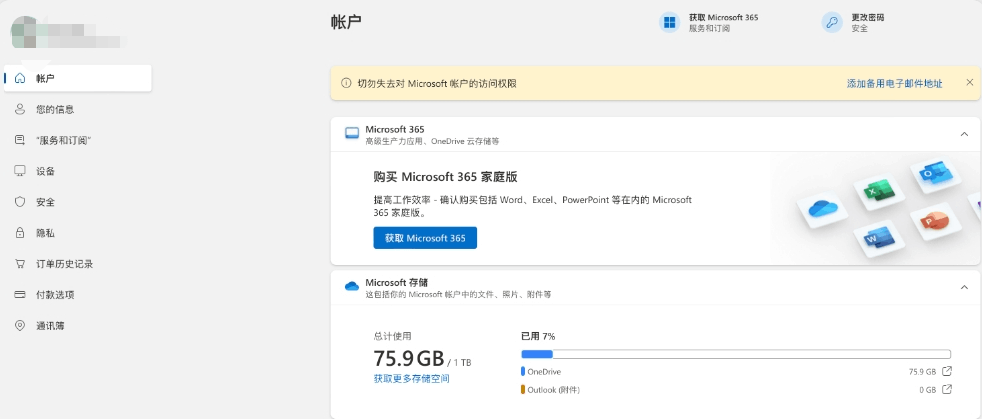The image size is (982, 419).
Task: Click the cart icon beside 订单历史记录
Action: tap(20, 264)
